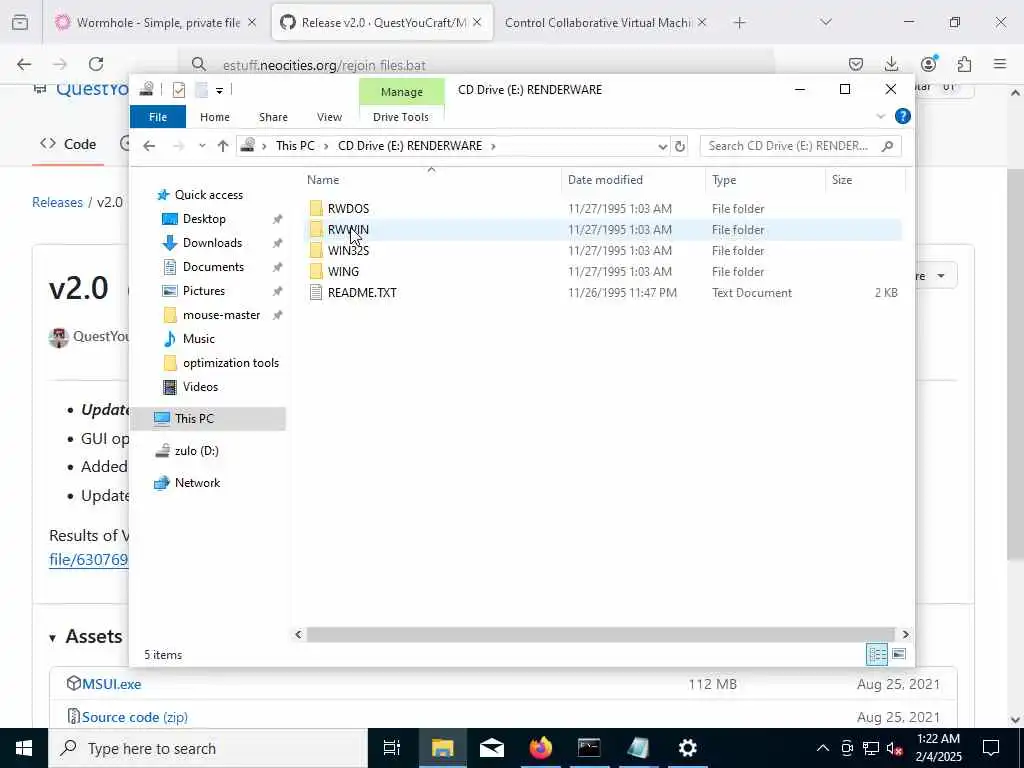Select the README.TXT file

[362, 293]
